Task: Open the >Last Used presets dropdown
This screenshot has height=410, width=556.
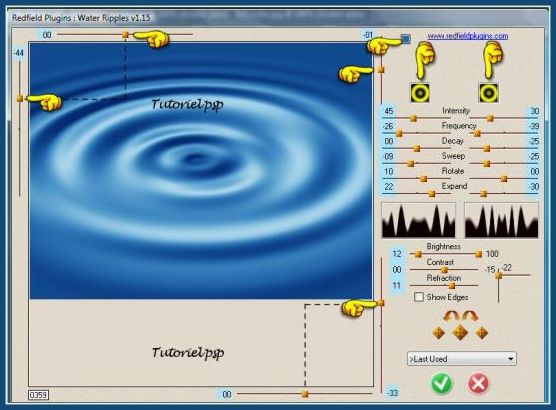Action: pyautogui.click(x=462, y=359)
